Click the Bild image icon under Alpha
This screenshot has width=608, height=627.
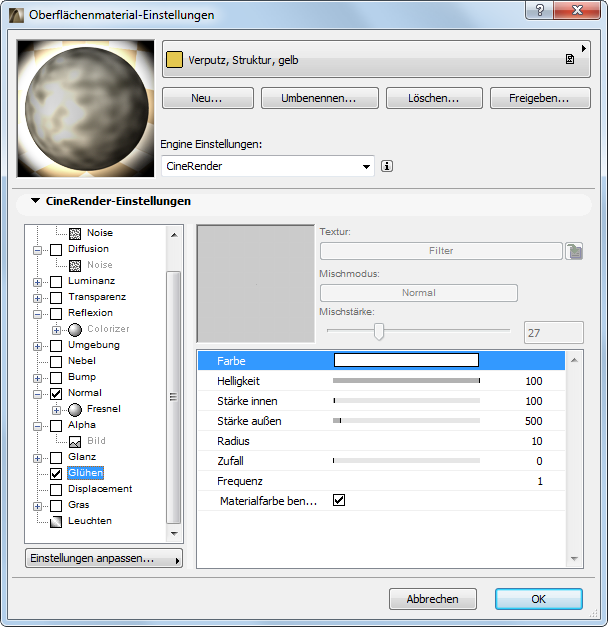point(75,441)
